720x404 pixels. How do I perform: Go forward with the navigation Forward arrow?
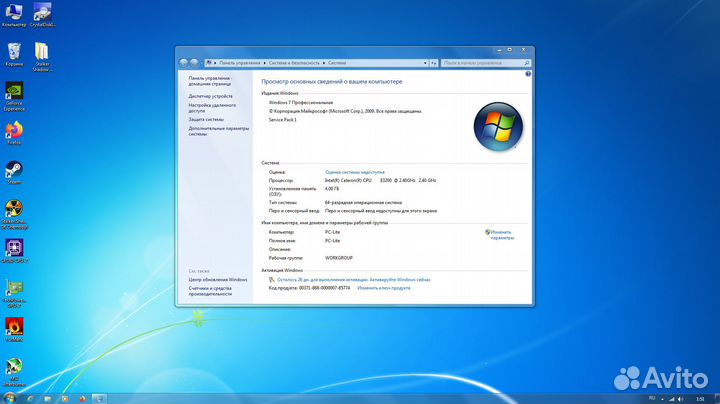coord(194,62)
